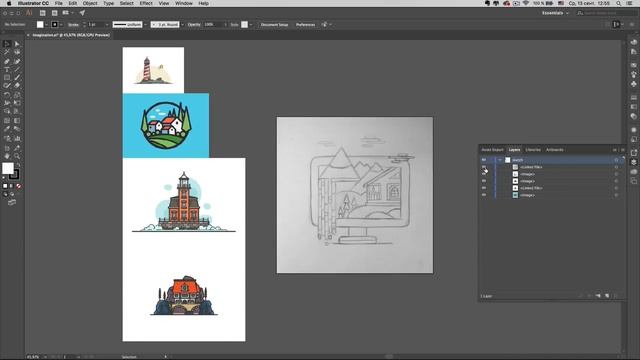640x360 pixels.
Task: Open the Fill color dropdown in the Control bar
Action: tap(46, 24)
